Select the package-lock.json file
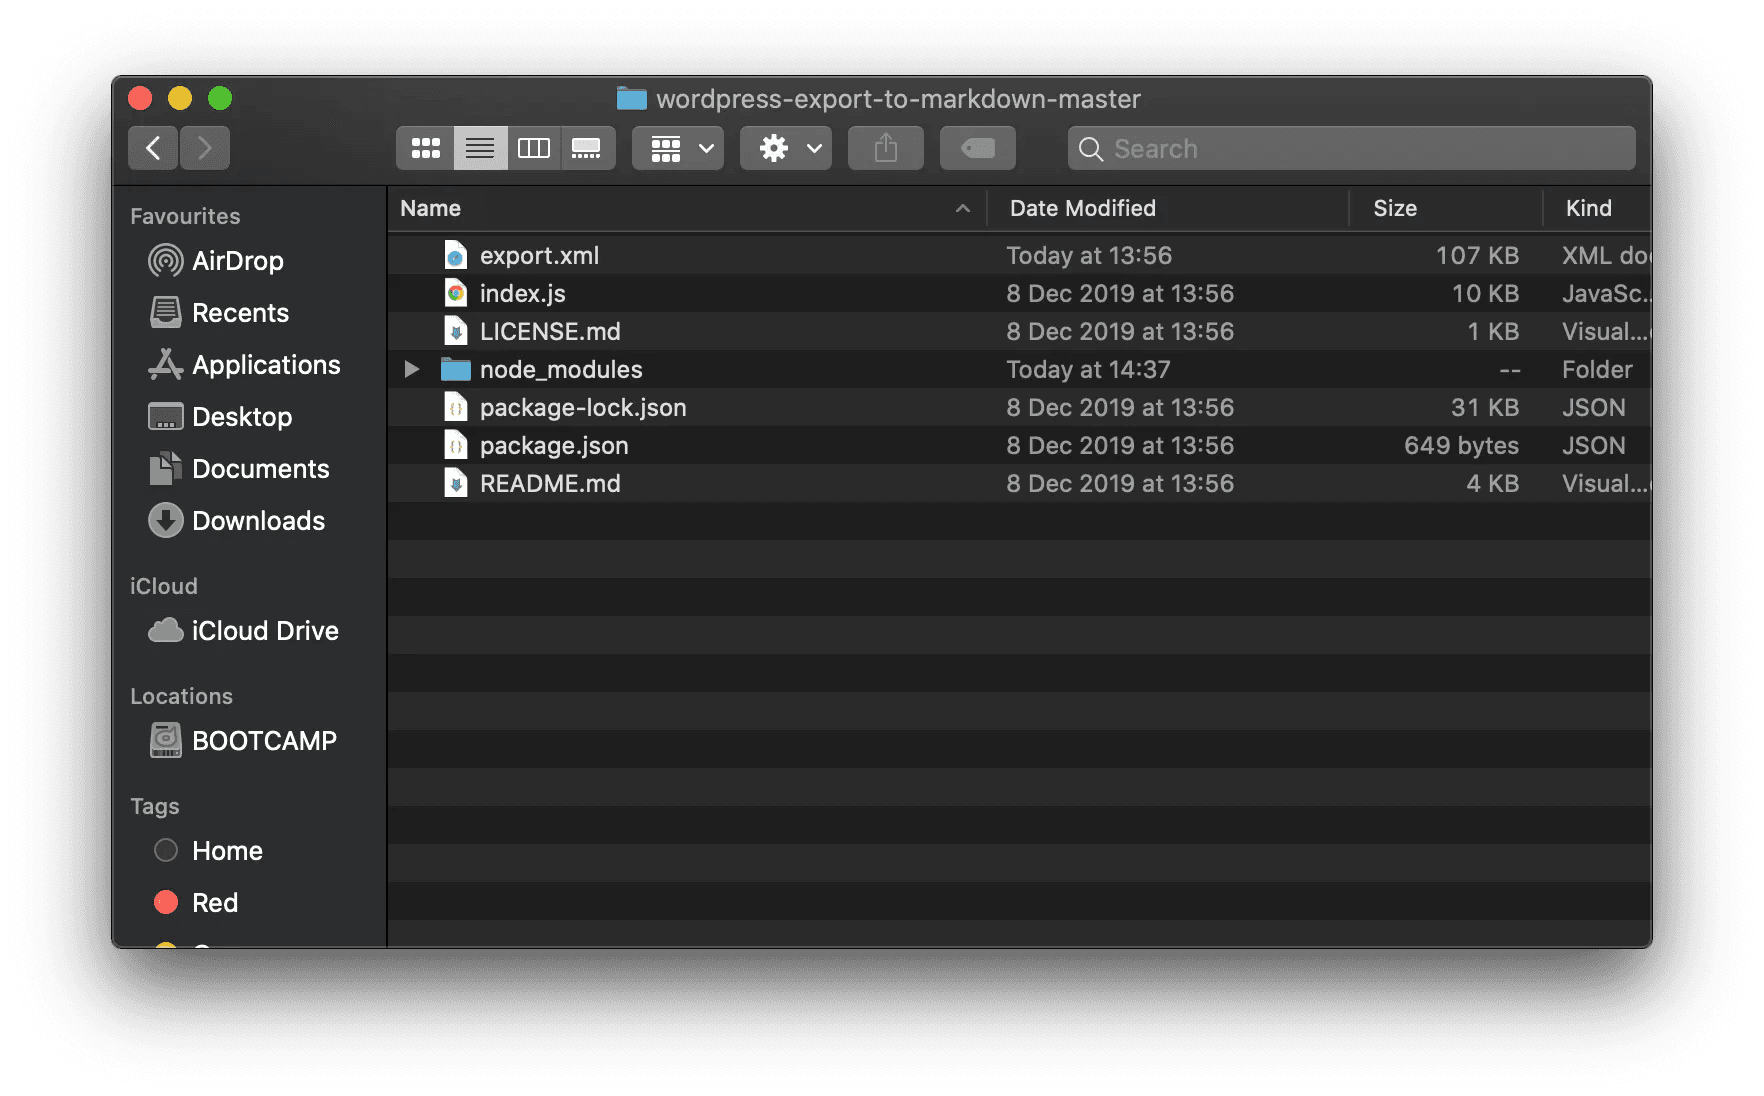The image size is (1764, 1096). [1019, 408]
